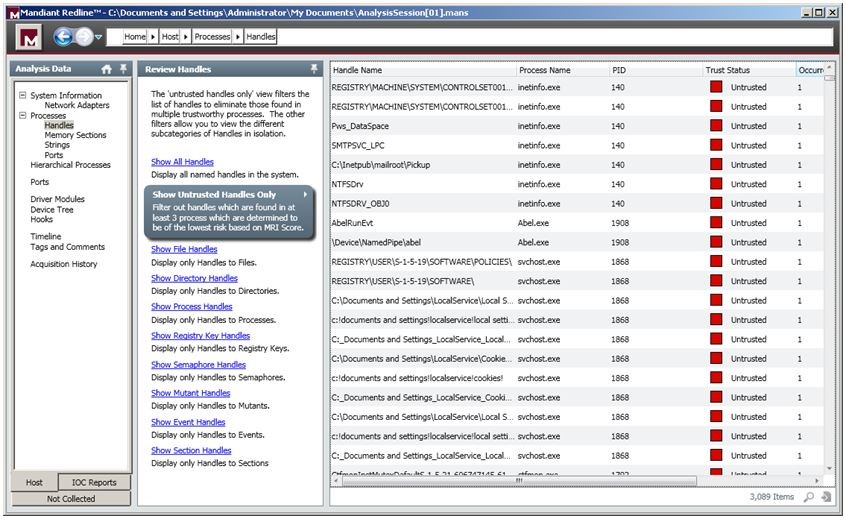Click the search magnifier icon
846x520 pixels.
coord(808,497)
